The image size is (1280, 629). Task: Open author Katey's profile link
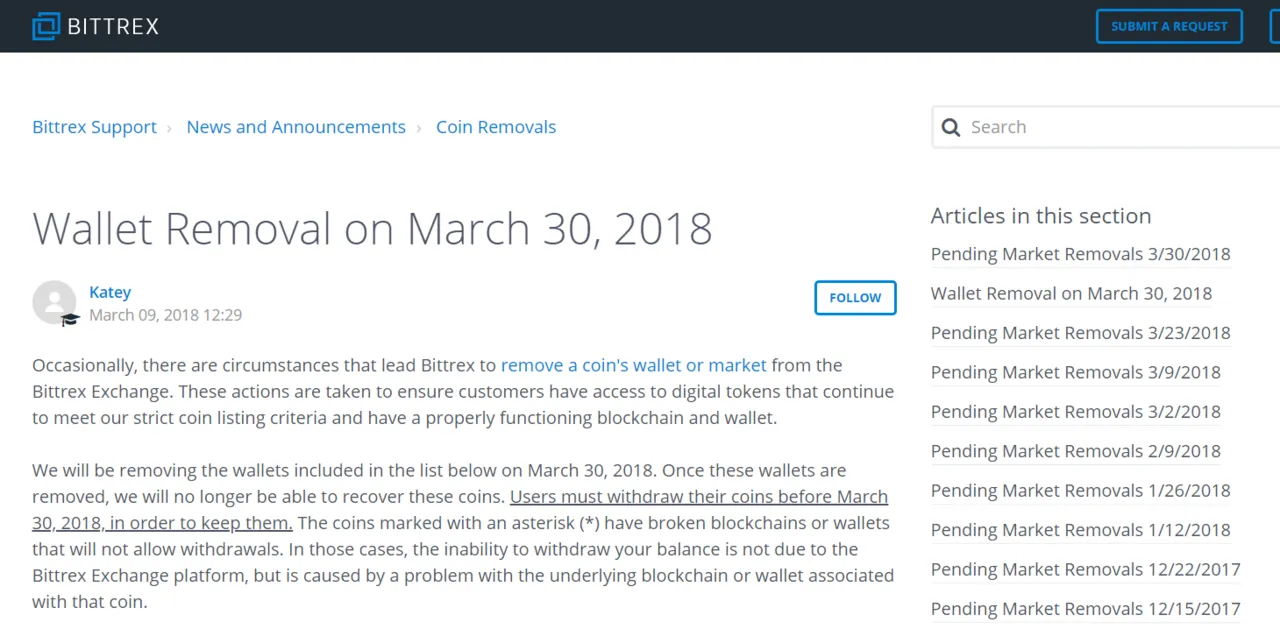(110, 292)
